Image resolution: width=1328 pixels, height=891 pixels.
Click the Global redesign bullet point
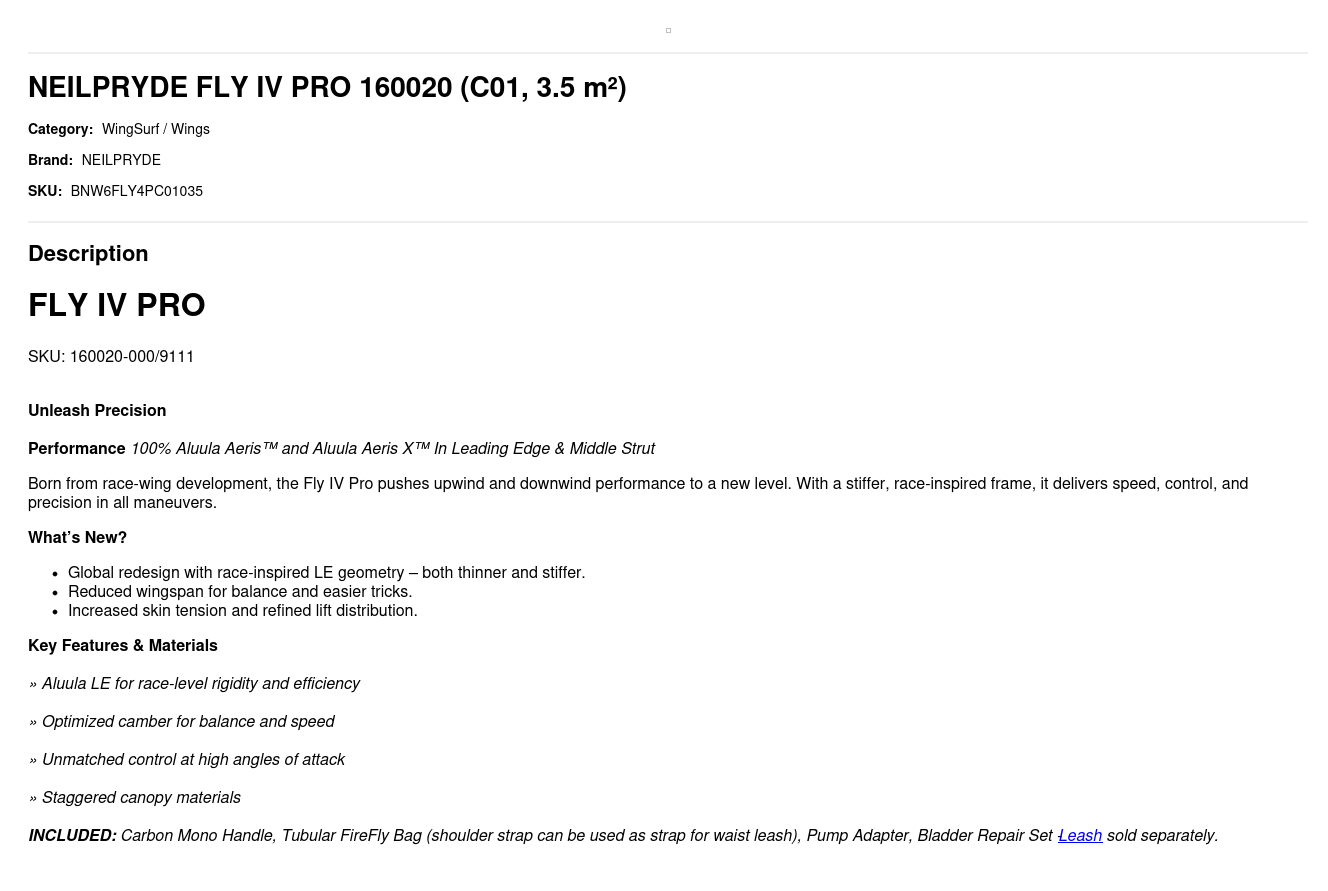click(326, 573)
